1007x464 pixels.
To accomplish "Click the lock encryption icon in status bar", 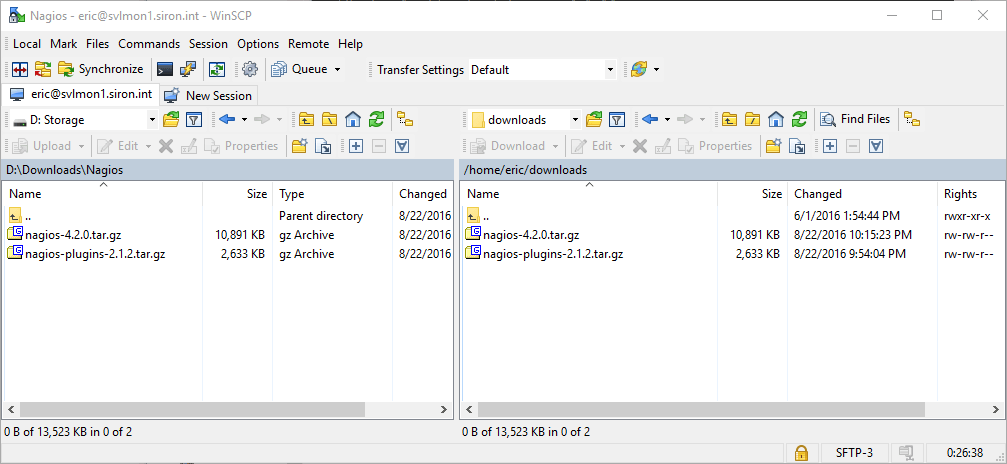I will 801,452.
